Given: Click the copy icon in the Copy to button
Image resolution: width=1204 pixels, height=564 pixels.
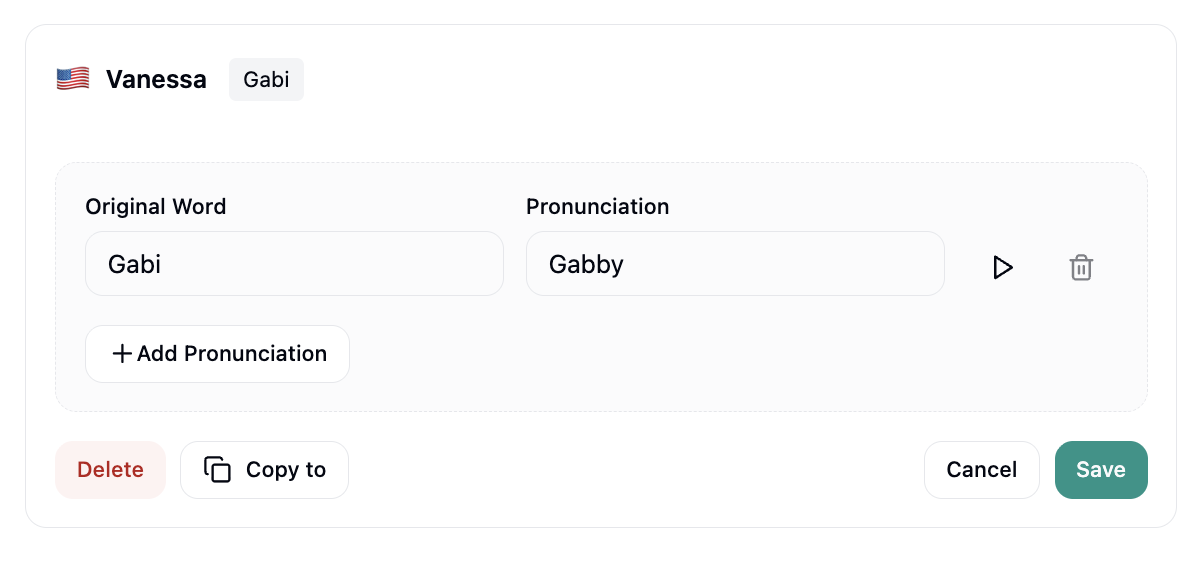Looking at the screenshot, I should pos(217,470).
